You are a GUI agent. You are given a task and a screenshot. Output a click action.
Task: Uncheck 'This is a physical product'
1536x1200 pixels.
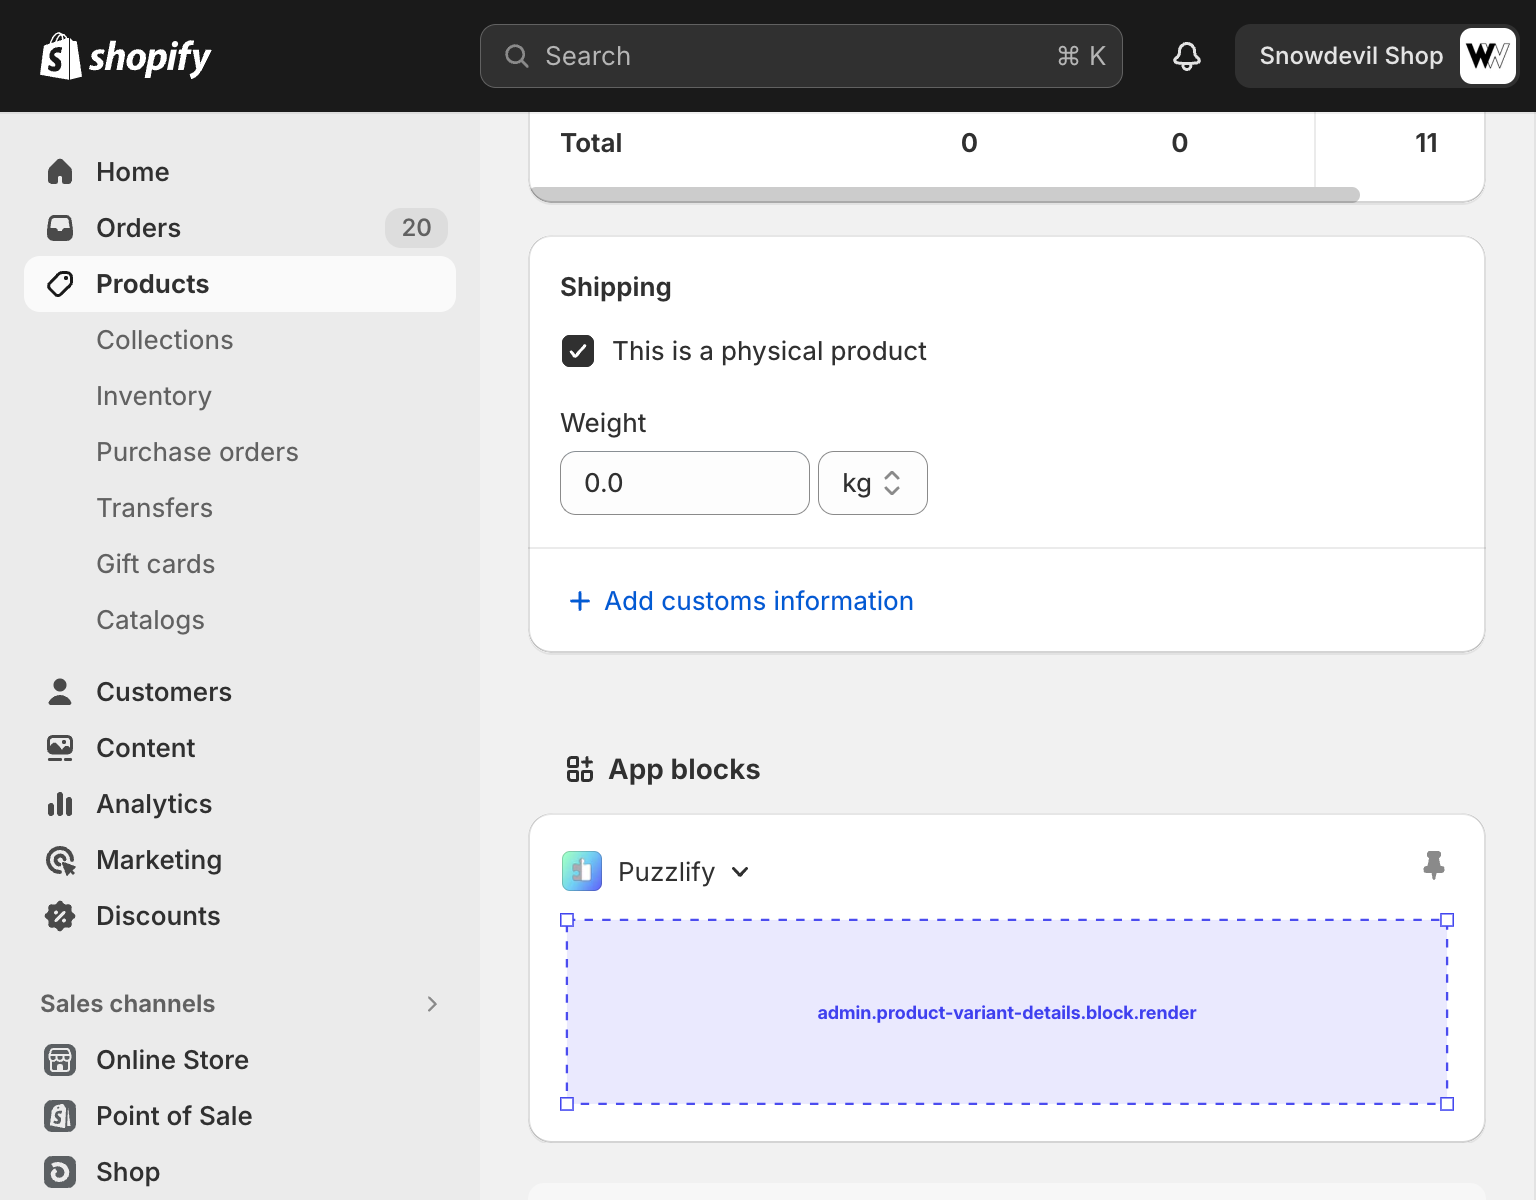pos(578,351)
